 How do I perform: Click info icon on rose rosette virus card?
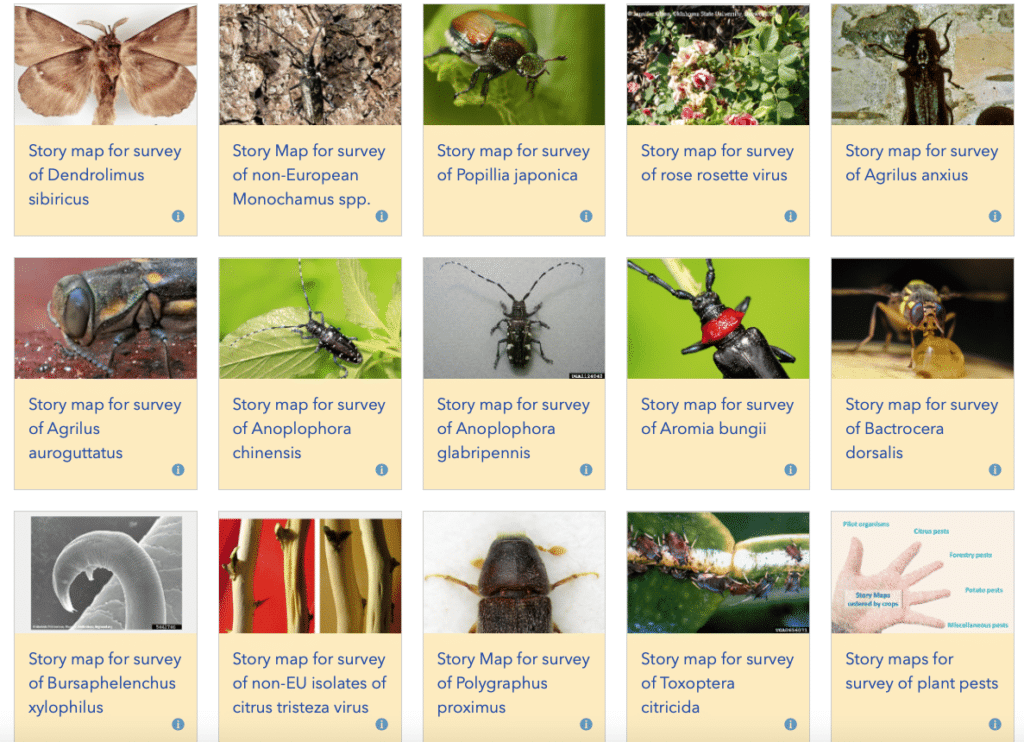[791, 216]
